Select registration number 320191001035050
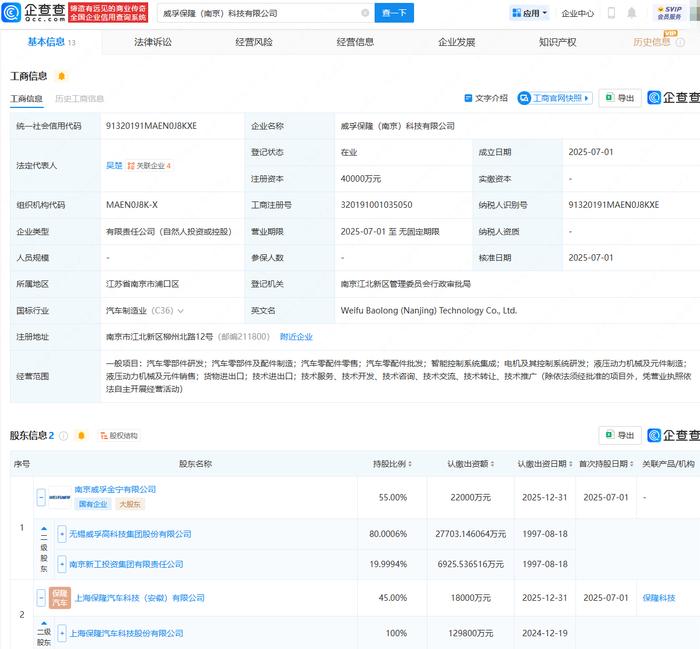 click(x=376, y=205)
